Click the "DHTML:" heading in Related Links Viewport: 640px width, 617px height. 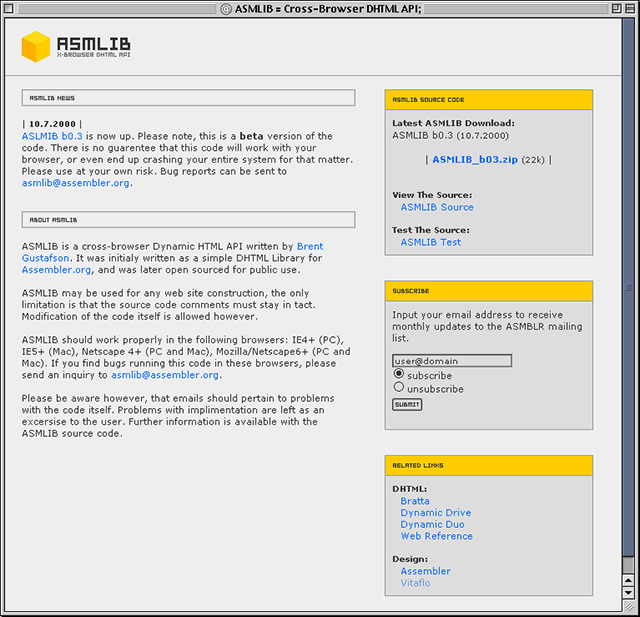click(409, 489)
